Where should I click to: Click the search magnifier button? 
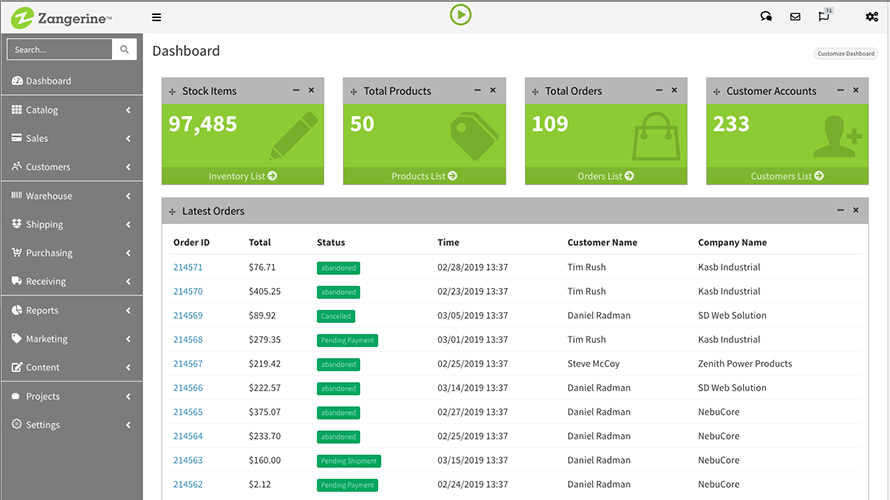pos(125,49)
